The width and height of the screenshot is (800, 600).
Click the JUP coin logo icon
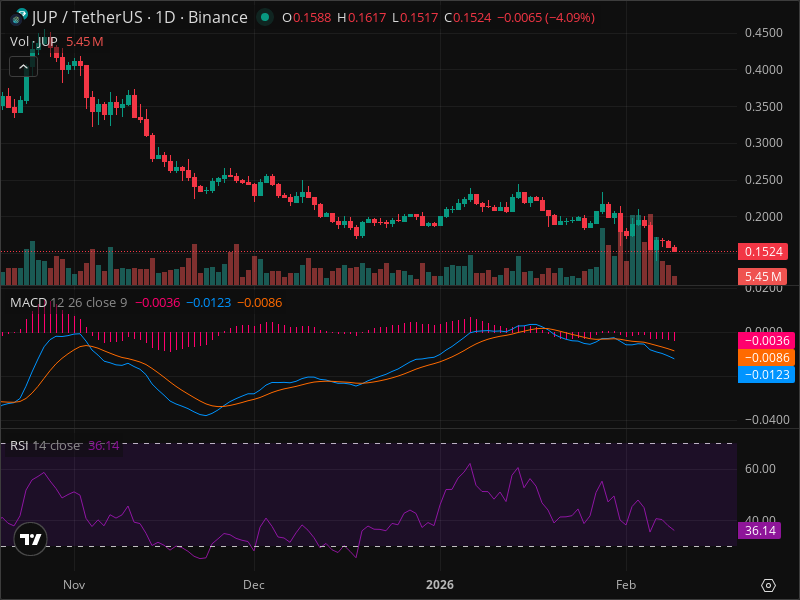(19, 17)
